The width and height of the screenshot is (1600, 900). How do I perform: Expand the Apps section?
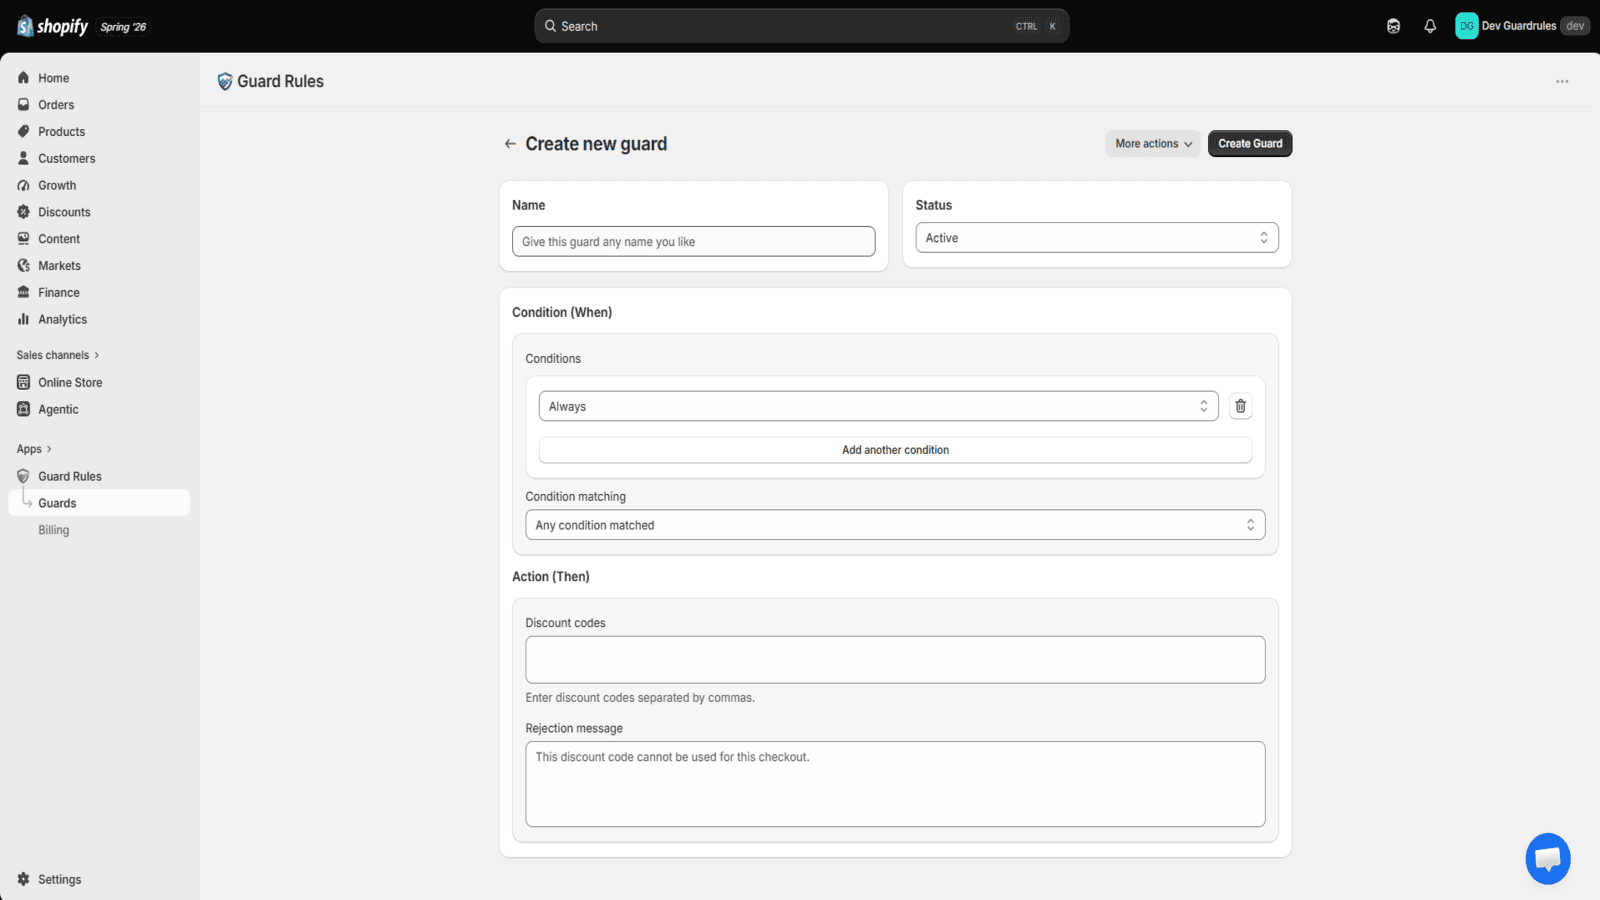(34, 449)
